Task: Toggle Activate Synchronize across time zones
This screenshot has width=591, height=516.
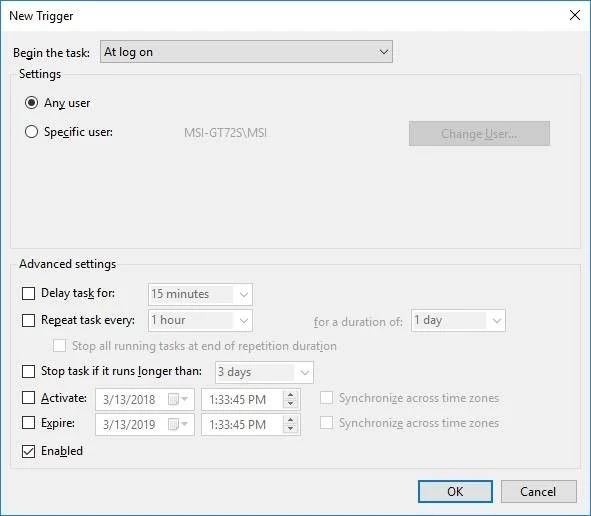Action: [326, 398]
